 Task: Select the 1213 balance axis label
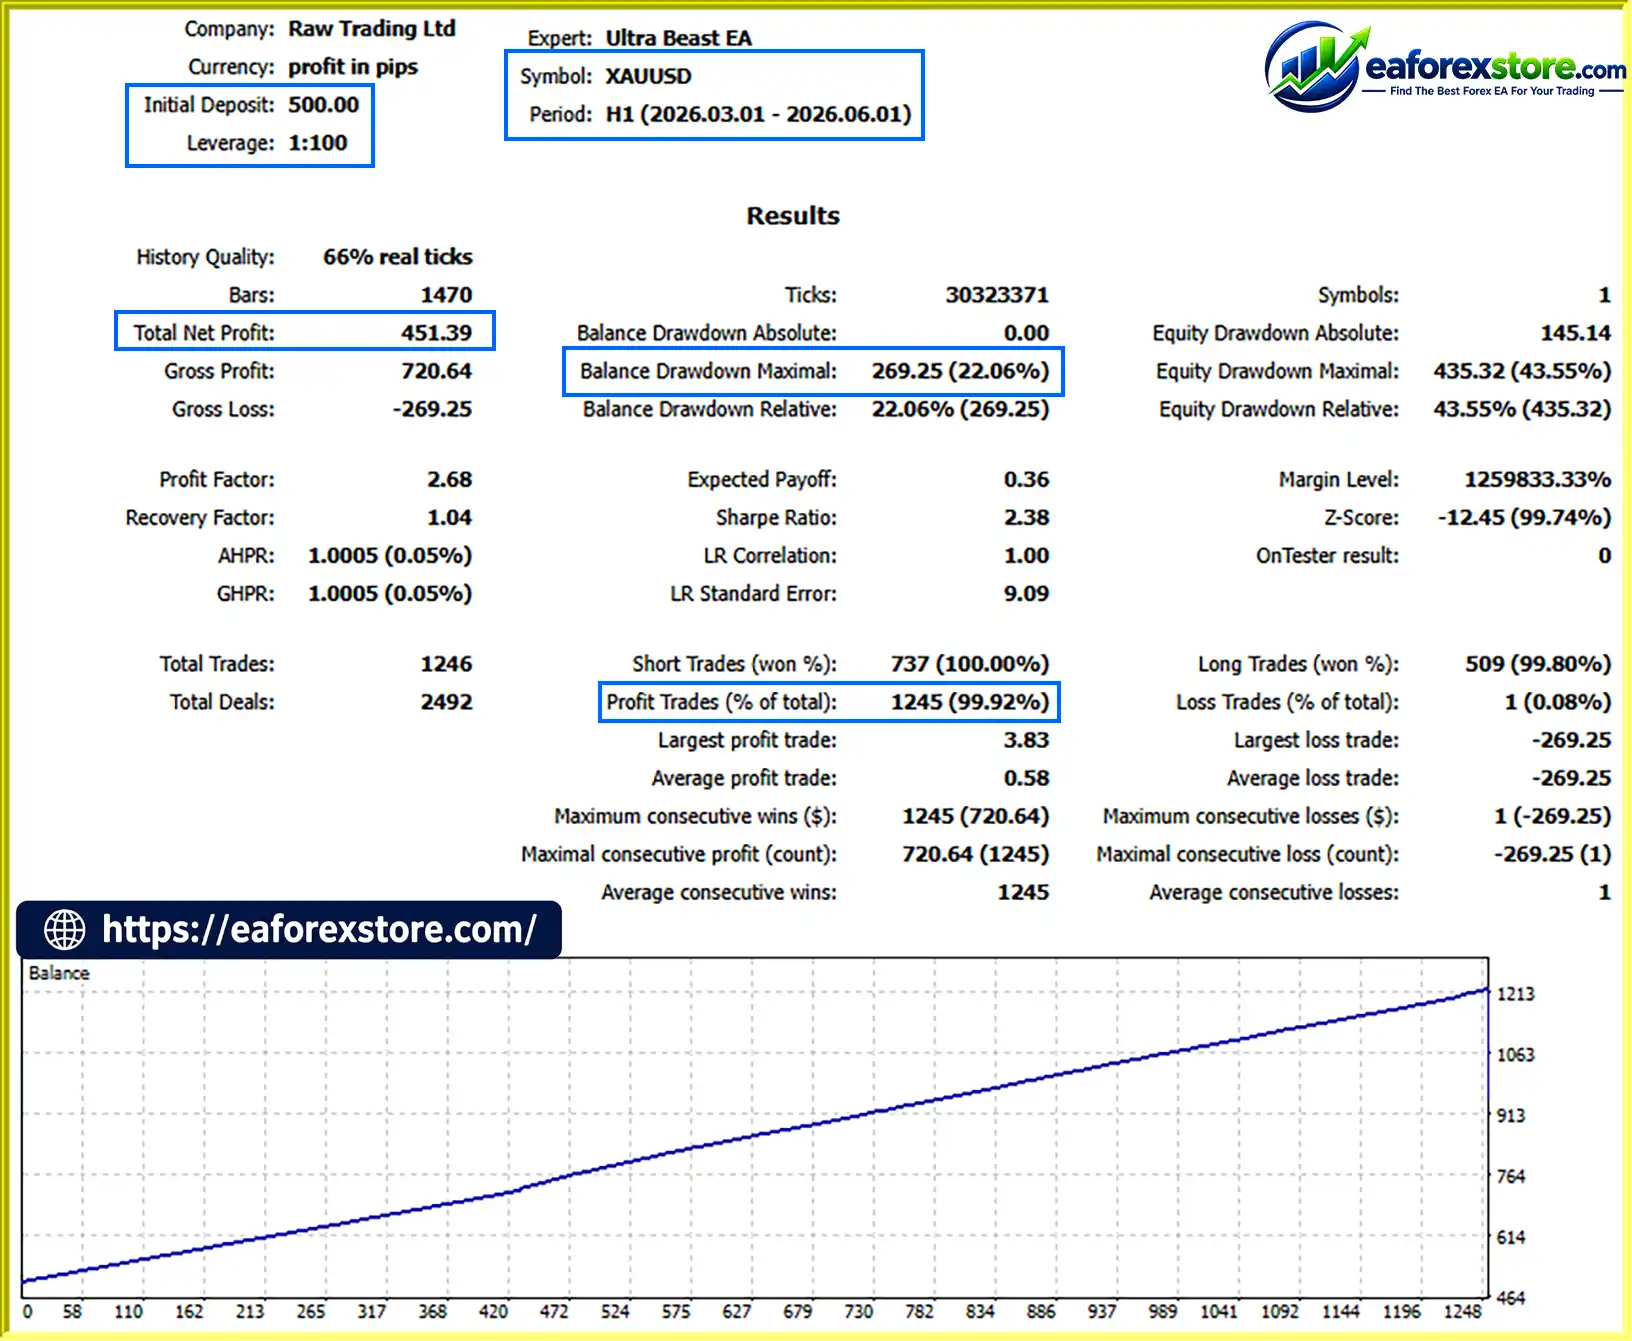pyautogui.click(x=1516, y=994)
